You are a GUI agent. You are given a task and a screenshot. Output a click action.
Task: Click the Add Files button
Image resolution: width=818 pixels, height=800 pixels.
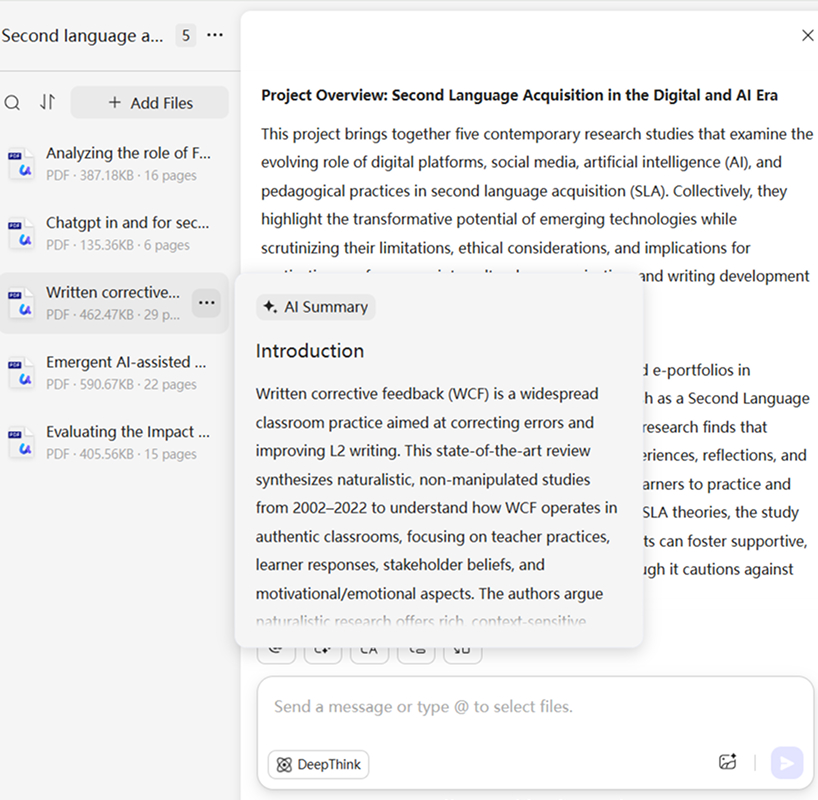150,103
